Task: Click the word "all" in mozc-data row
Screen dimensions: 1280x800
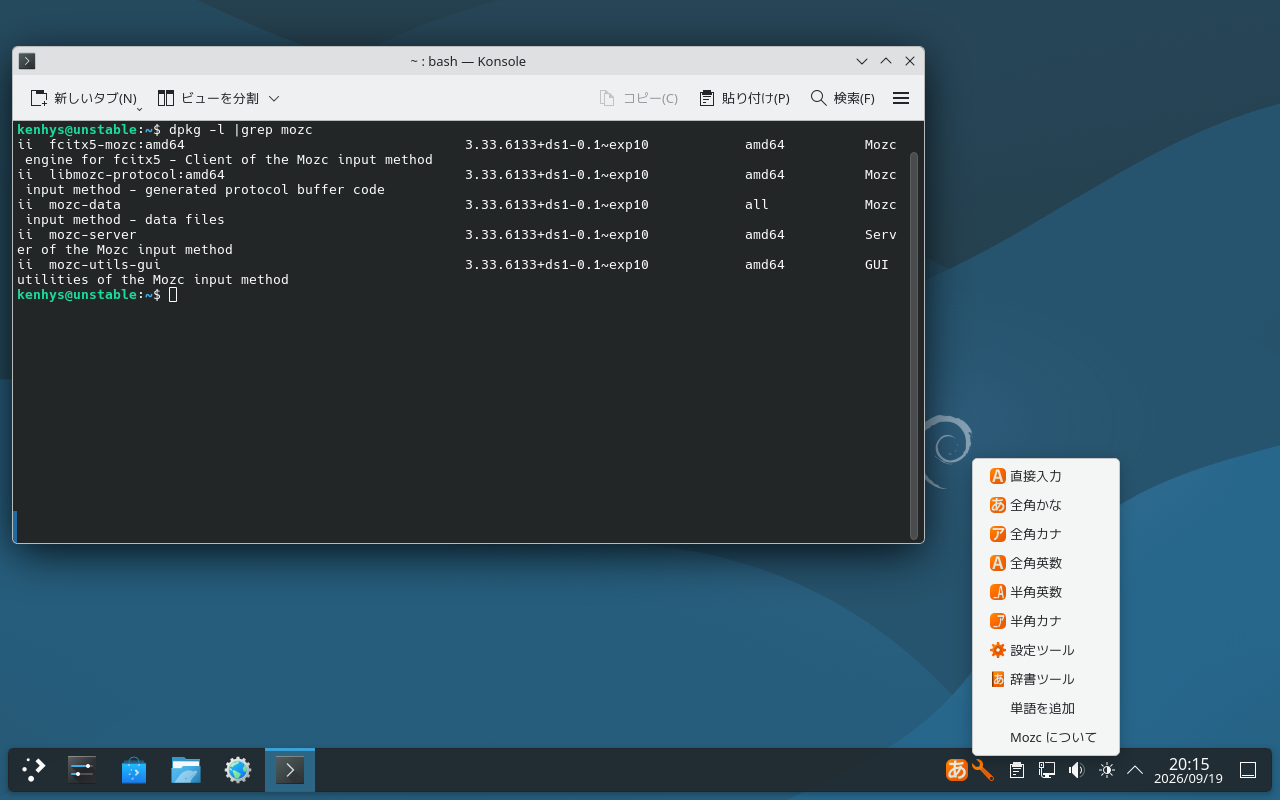Action: (757, 205)
